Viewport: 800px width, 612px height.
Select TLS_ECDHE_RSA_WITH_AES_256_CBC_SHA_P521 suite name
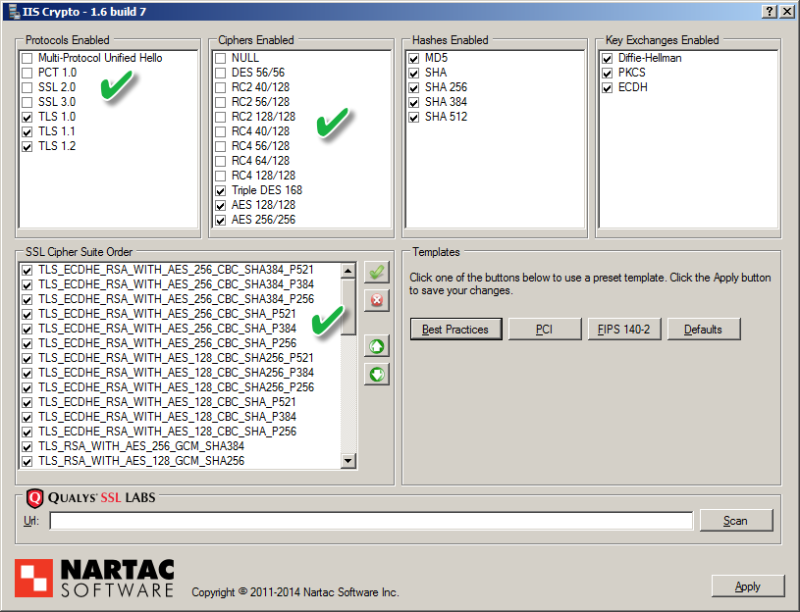(x=167, y=314)
